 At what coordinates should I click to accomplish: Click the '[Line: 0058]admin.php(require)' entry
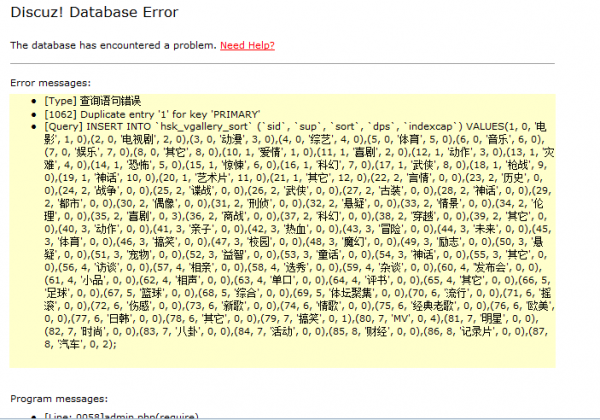click(122, 416)
